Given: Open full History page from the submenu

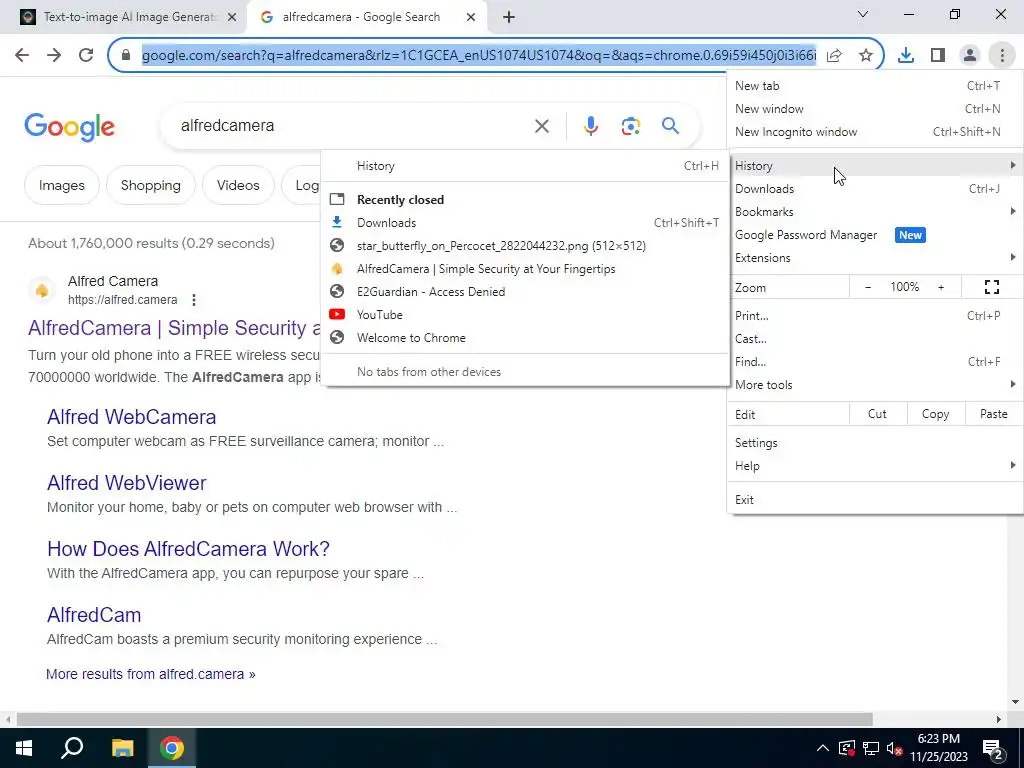Looking at the screenshot, I should tap(525, 166).
